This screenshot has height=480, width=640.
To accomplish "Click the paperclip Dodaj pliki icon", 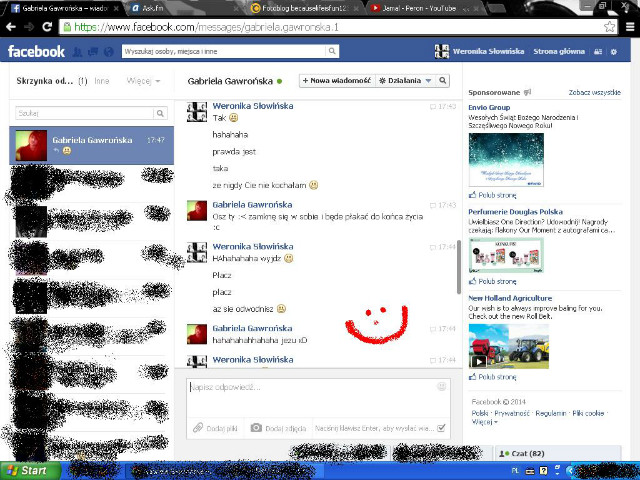I will coord(198,428).
